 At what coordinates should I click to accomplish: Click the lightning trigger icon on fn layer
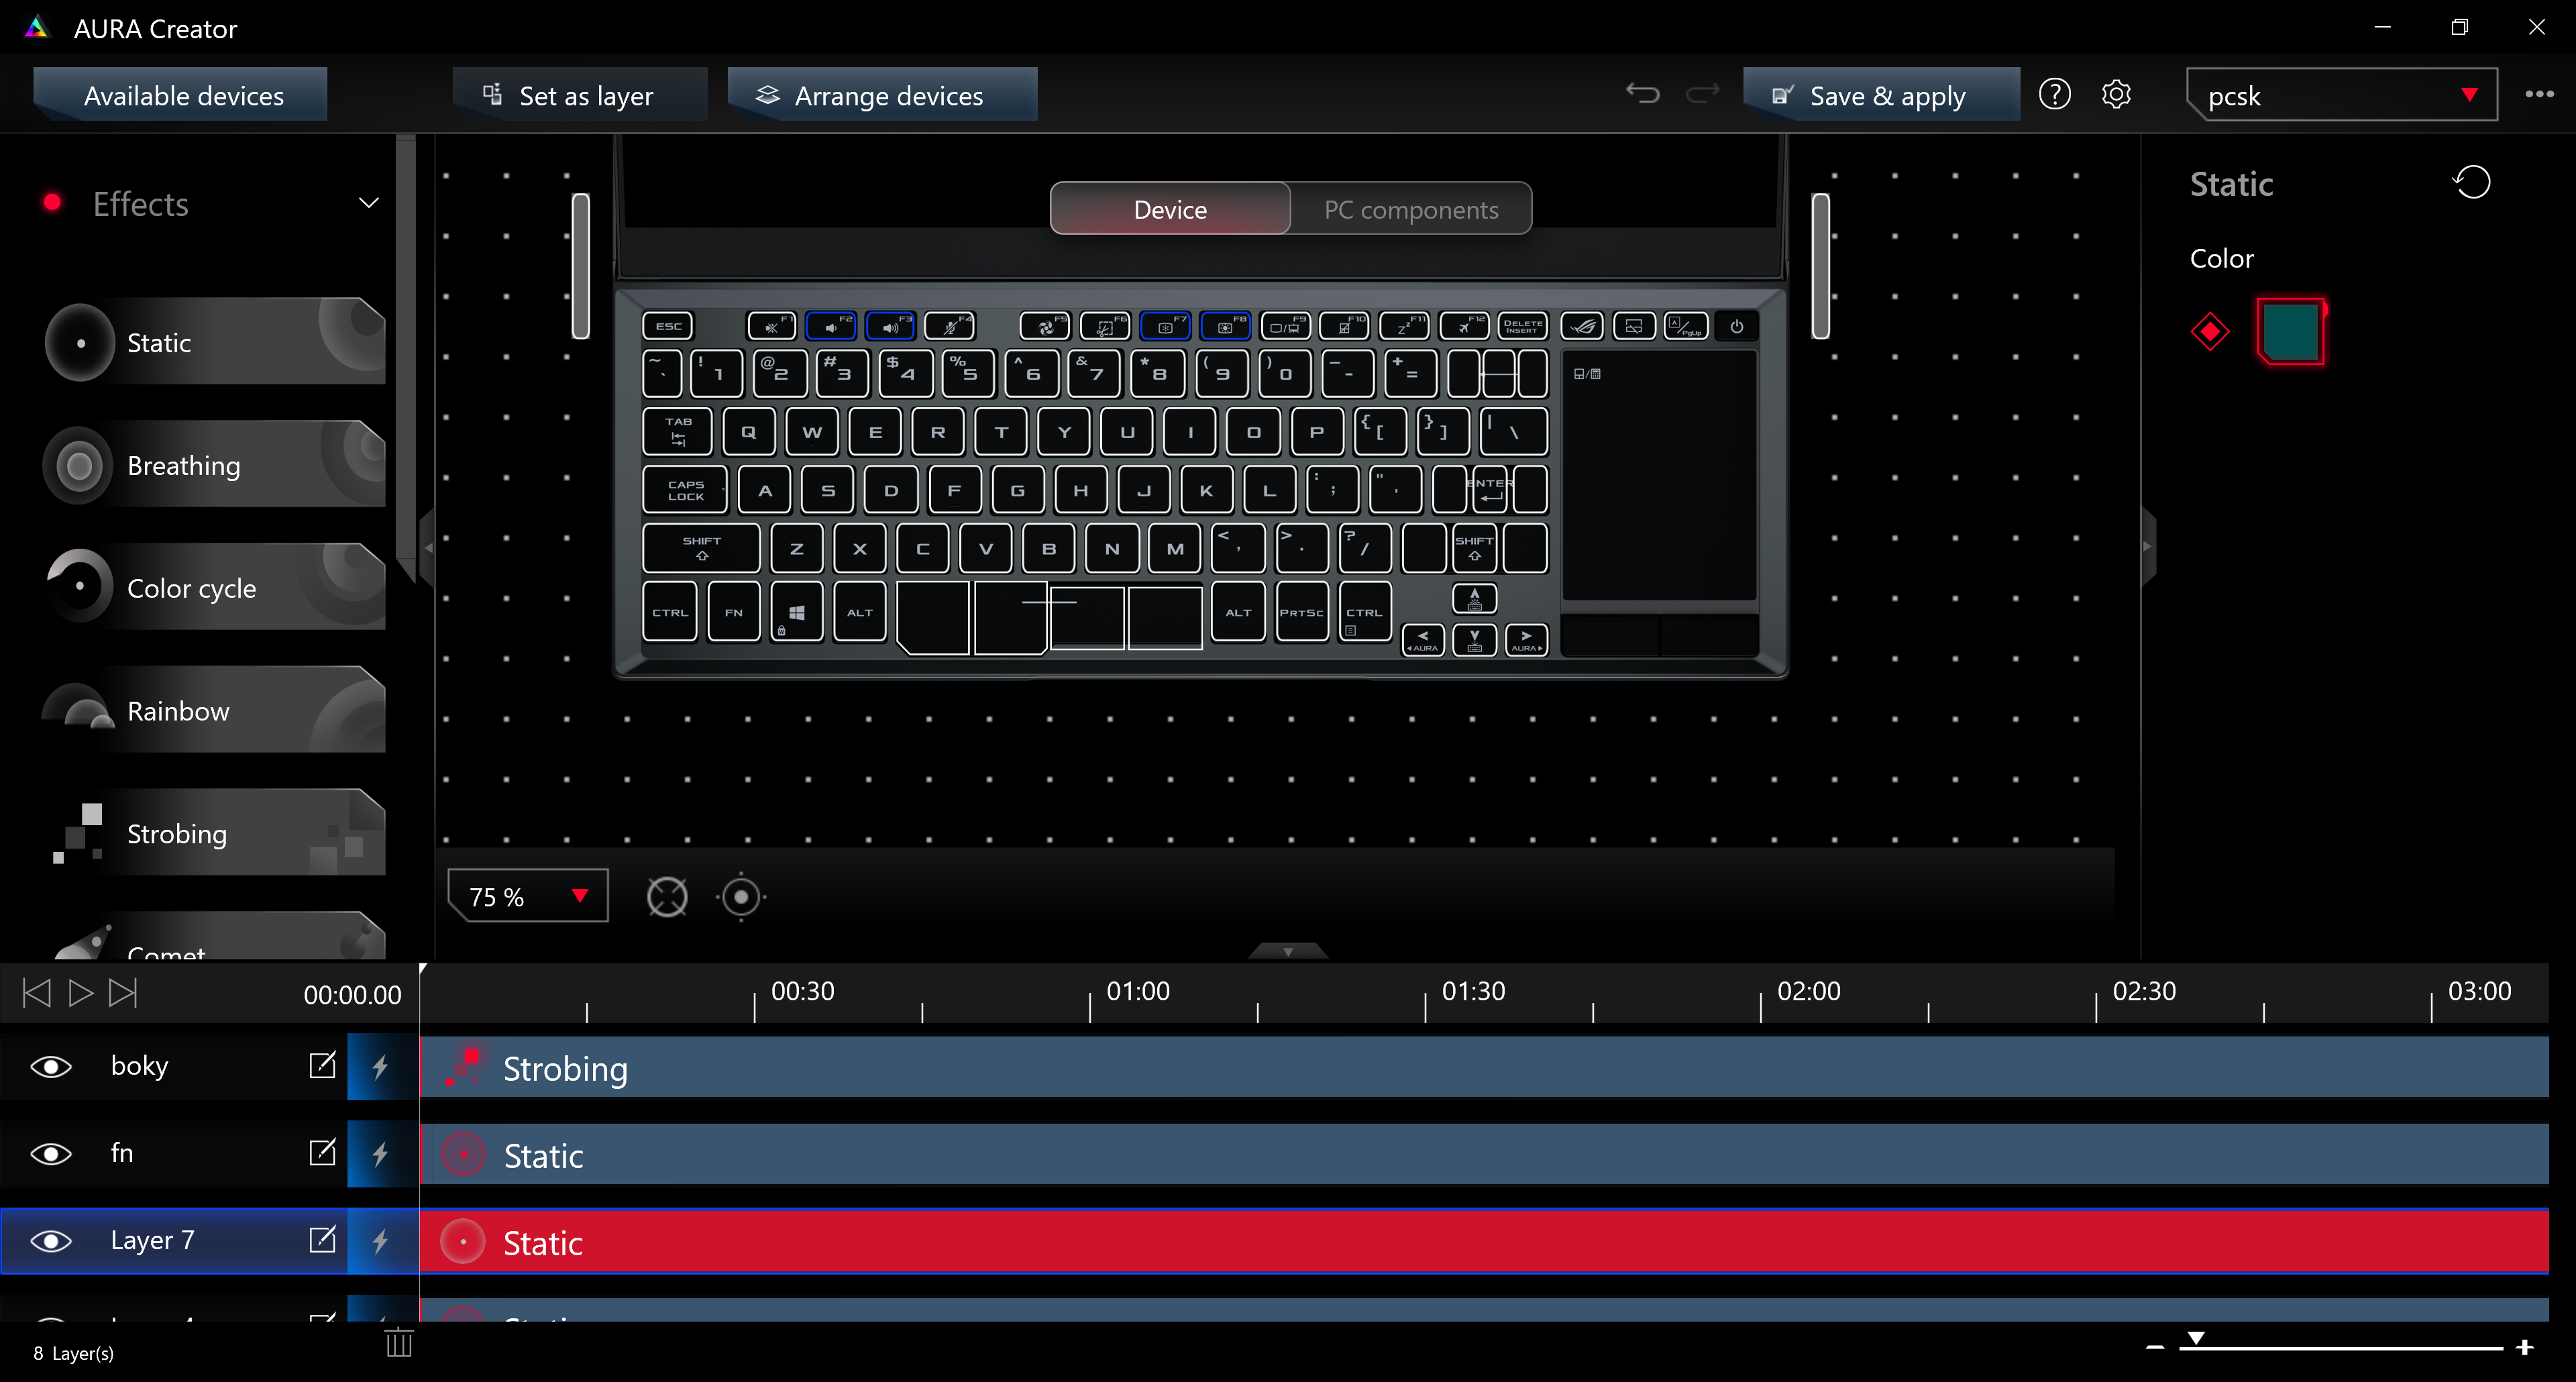(x=381, y=1154)
